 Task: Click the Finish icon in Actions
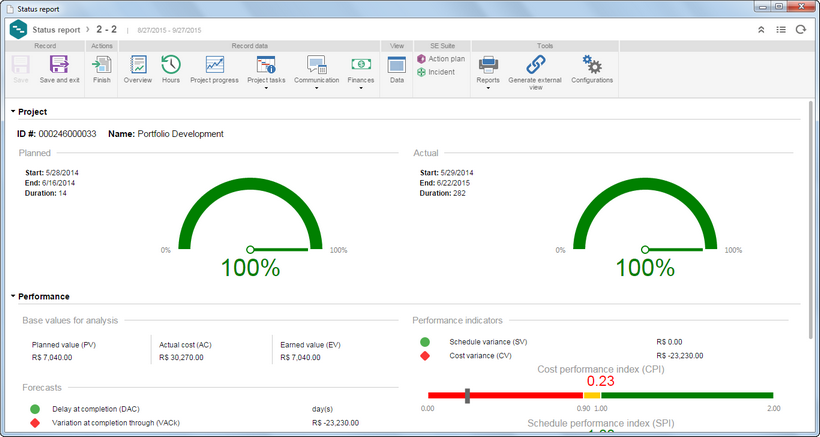[x=101, y=65]
